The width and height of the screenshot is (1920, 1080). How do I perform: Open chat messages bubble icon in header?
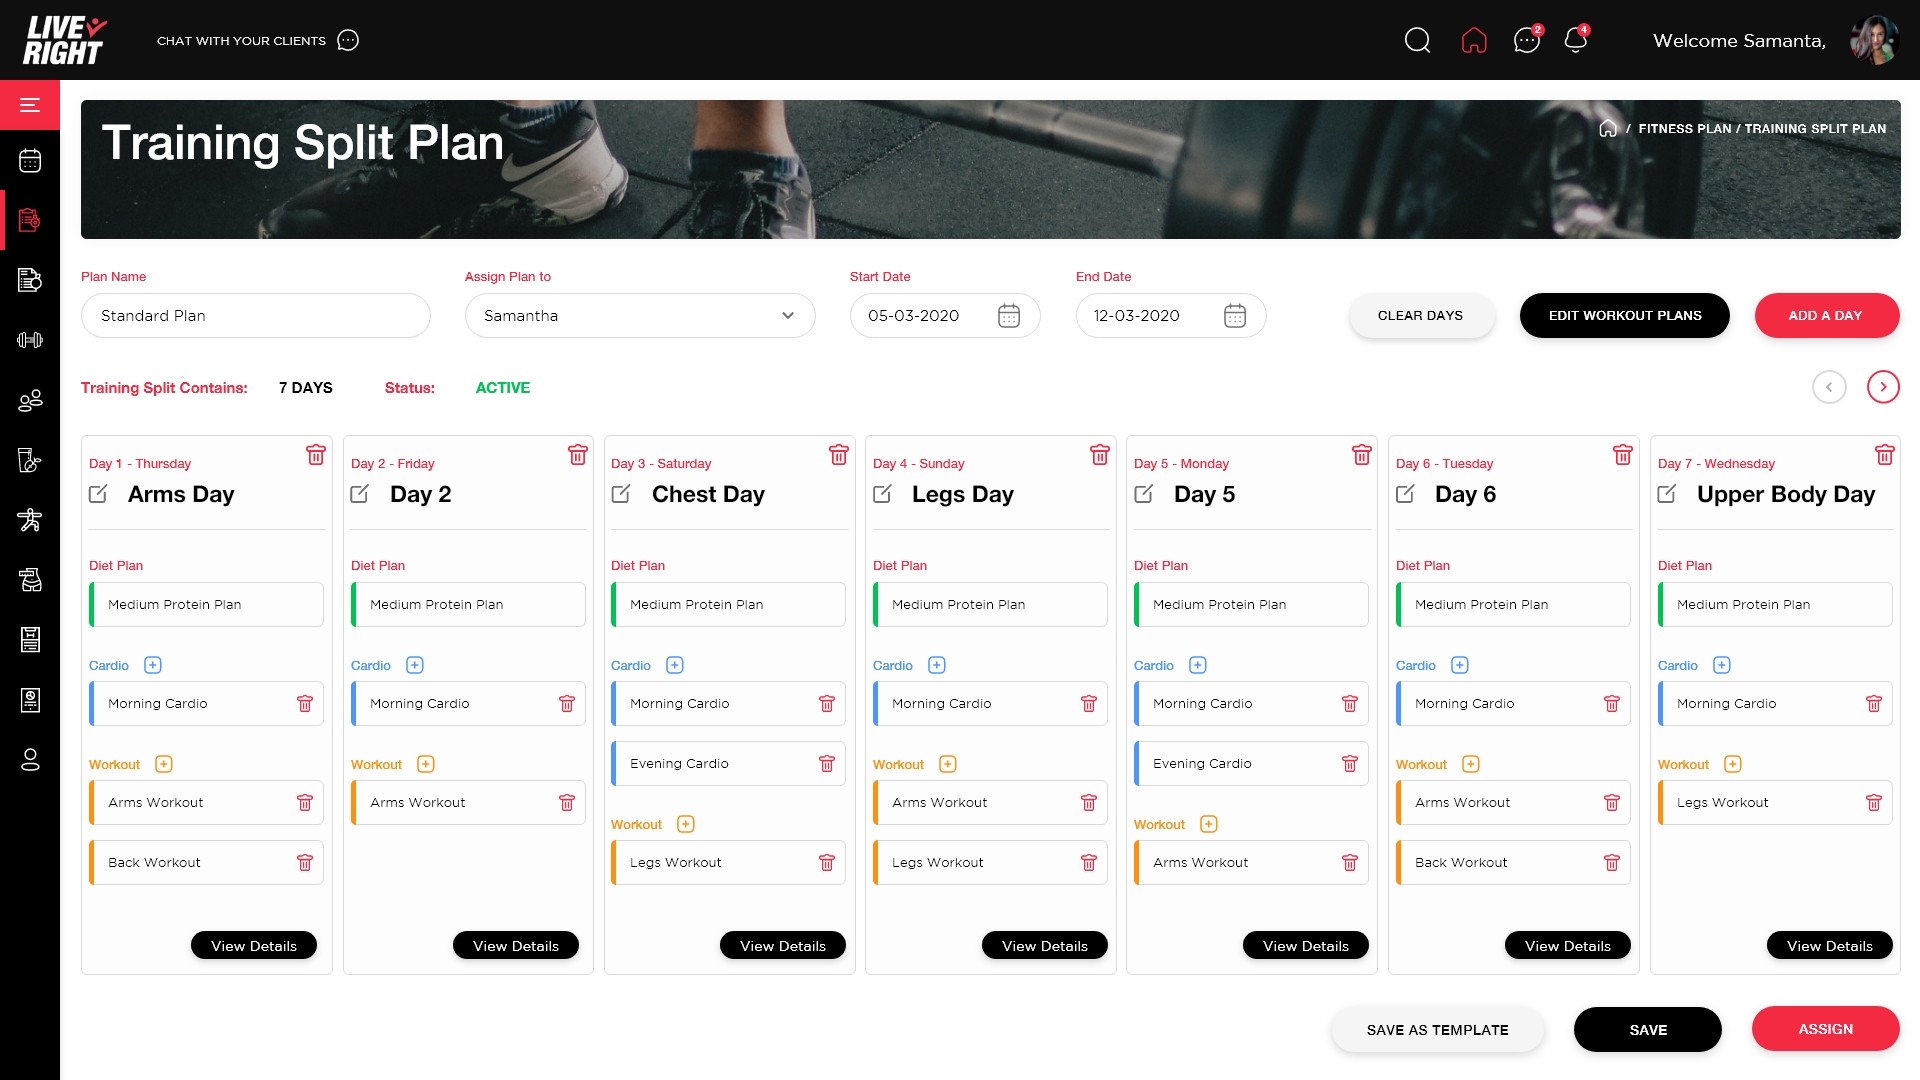click(x=1526, y=40)
